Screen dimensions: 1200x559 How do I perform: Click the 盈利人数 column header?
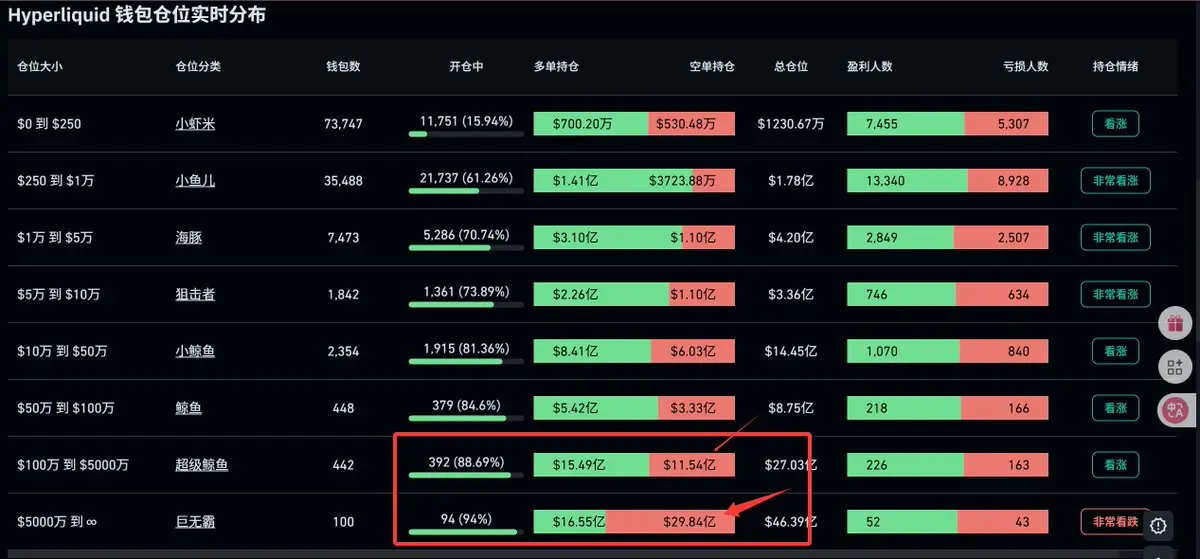(870, 67)
